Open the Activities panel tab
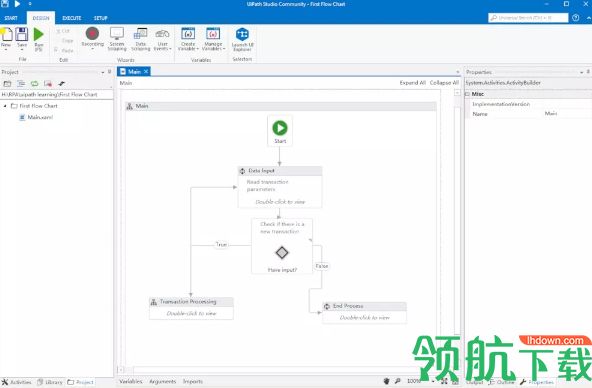592x388 pixels. click(17, 382)
